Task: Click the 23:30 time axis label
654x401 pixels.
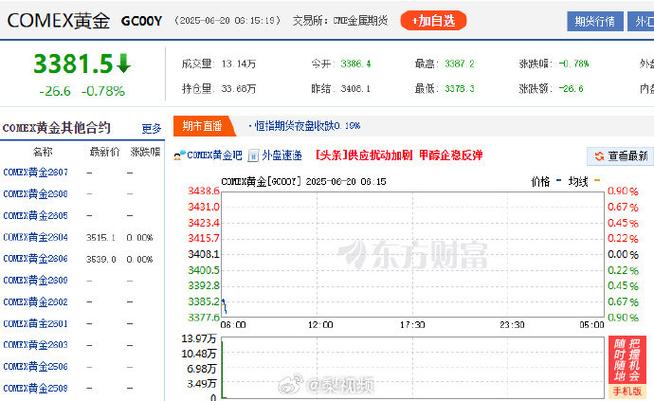Action: [512, 325]
